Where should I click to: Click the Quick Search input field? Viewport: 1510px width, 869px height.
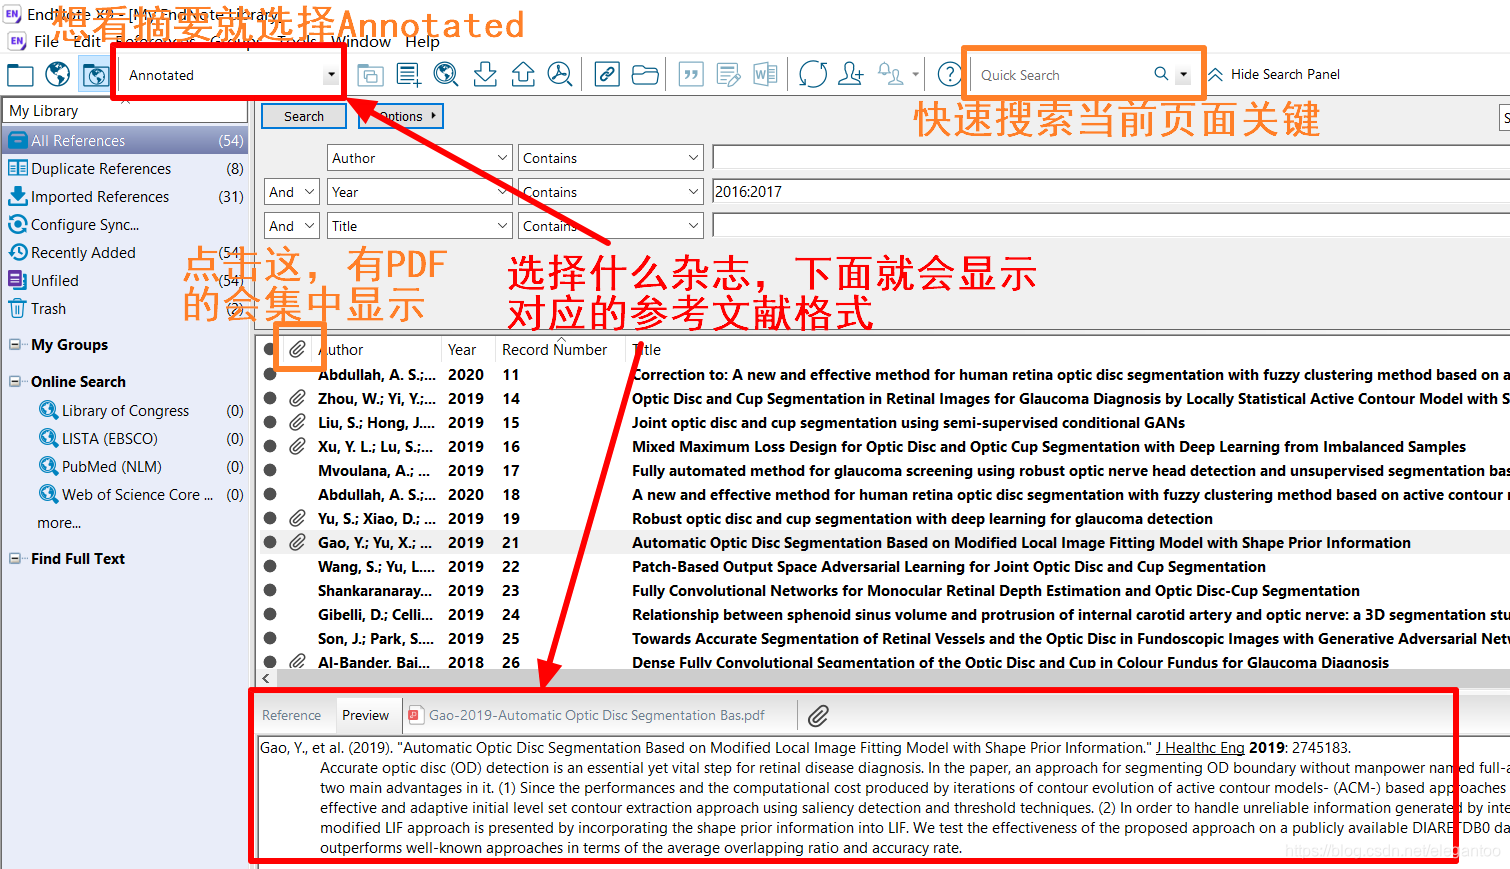tap(1062, 75)
